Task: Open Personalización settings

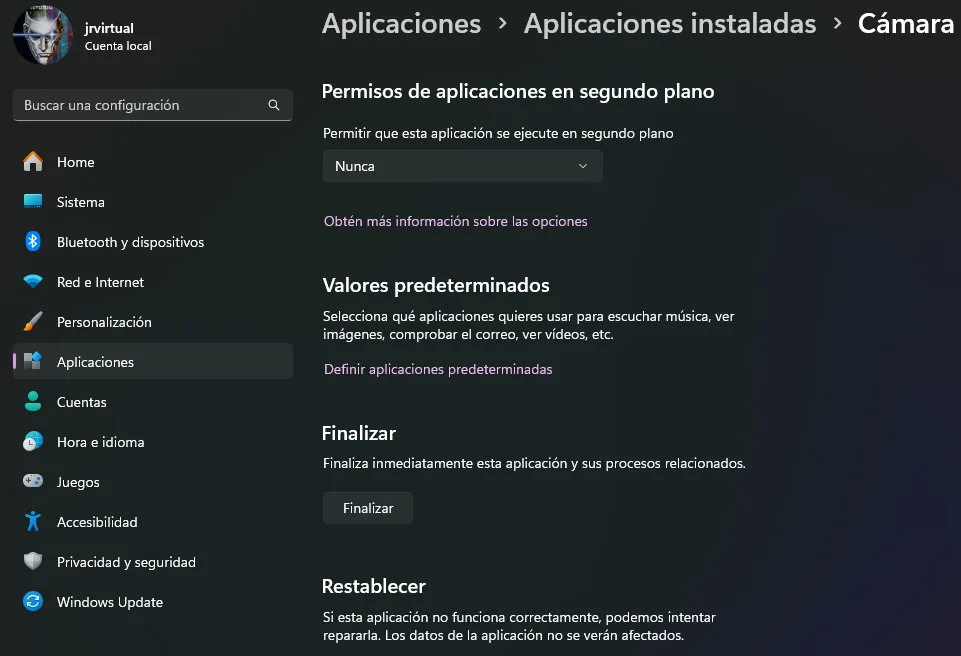Action: [153, 322]
